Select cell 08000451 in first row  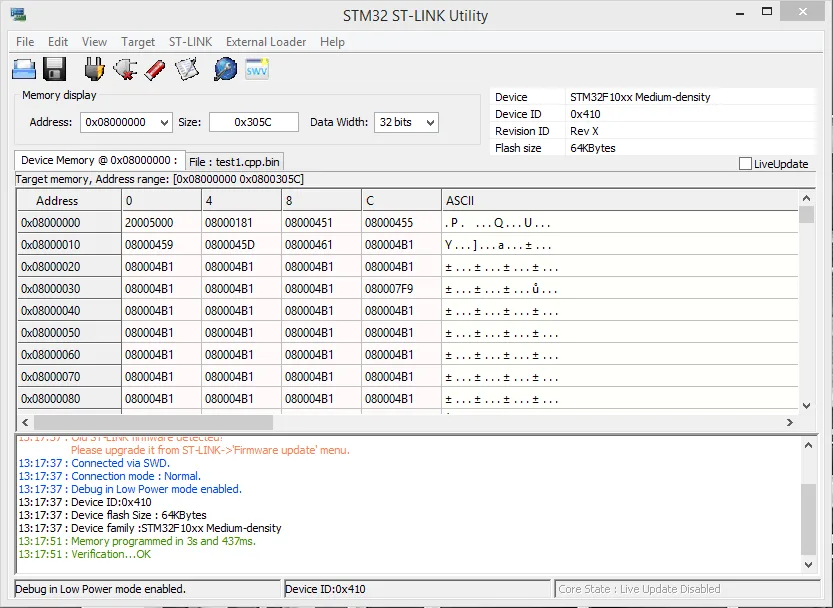[x=321, y=223]
